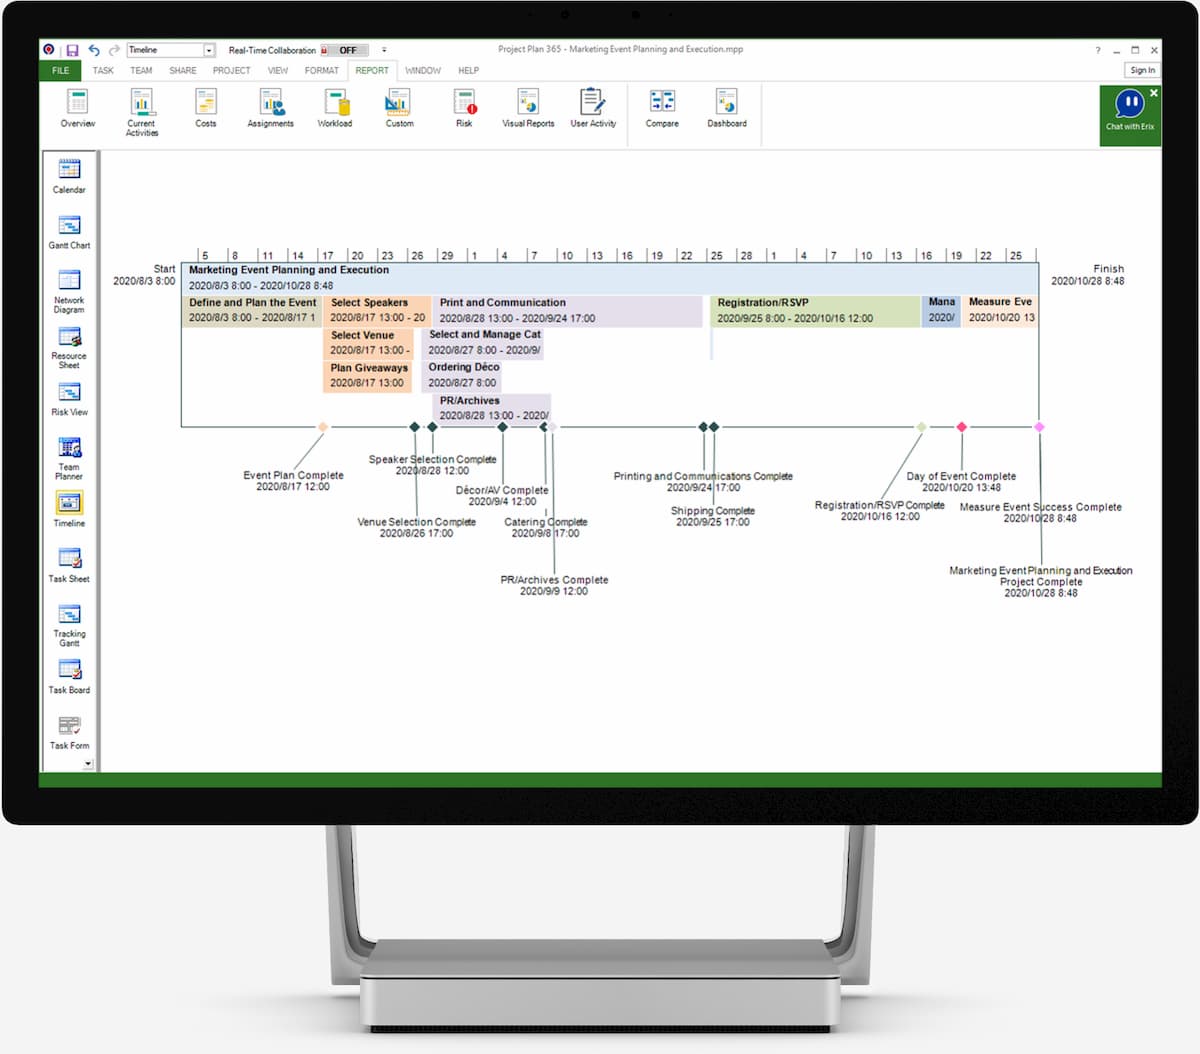Select the Registration/RSVP timeline bar
The image size is (1200, 1054).
click(814, 310)
